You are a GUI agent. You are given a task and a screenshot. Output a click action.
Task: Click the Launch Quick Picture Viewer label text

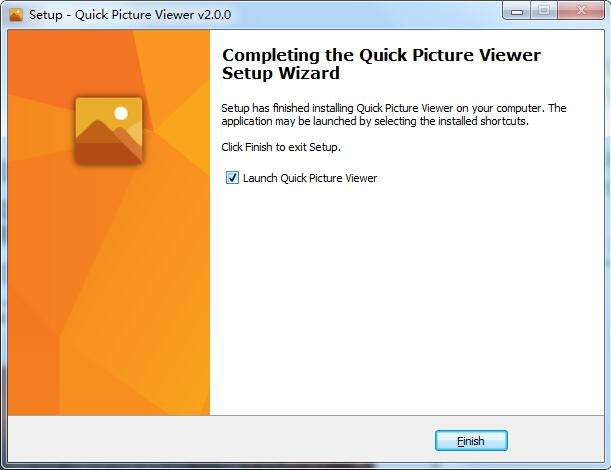point(310,178)
